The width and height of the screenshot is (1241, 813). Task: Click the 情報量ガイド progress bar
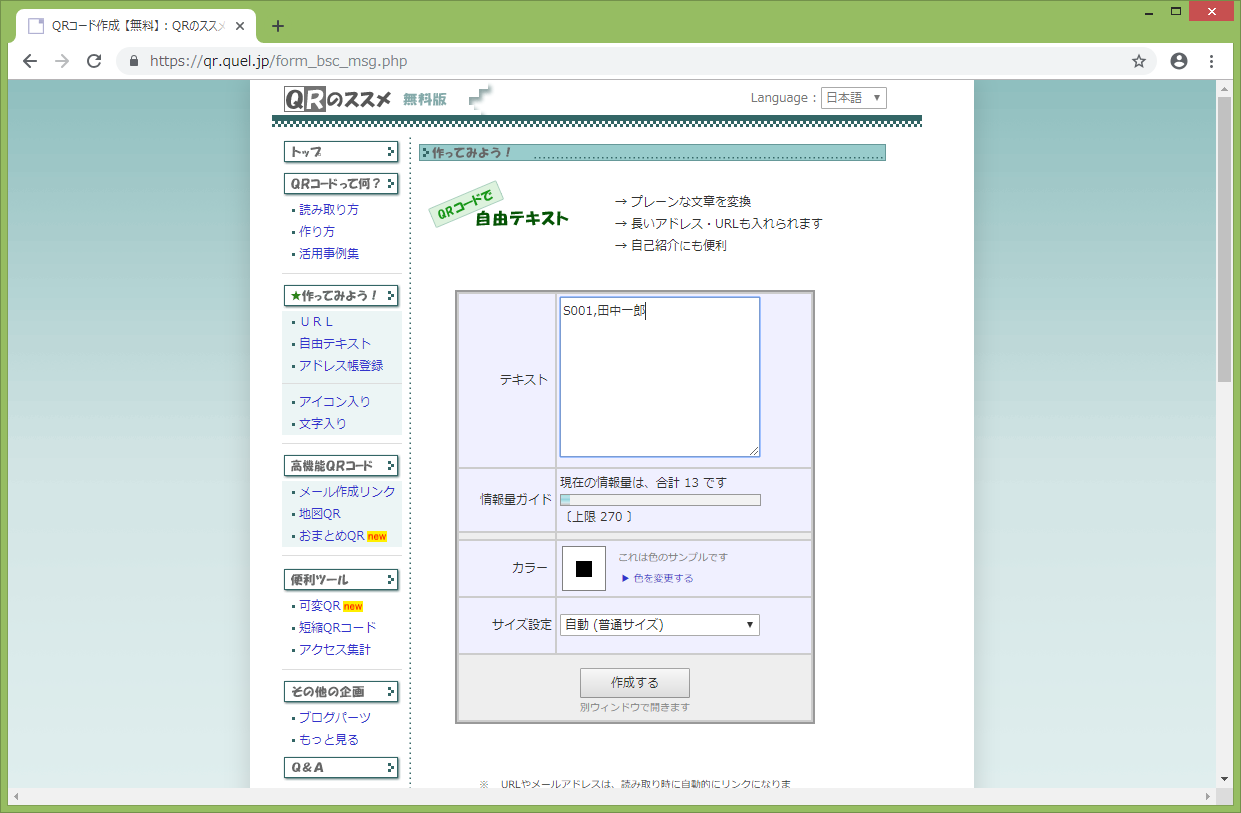(660, 500)
